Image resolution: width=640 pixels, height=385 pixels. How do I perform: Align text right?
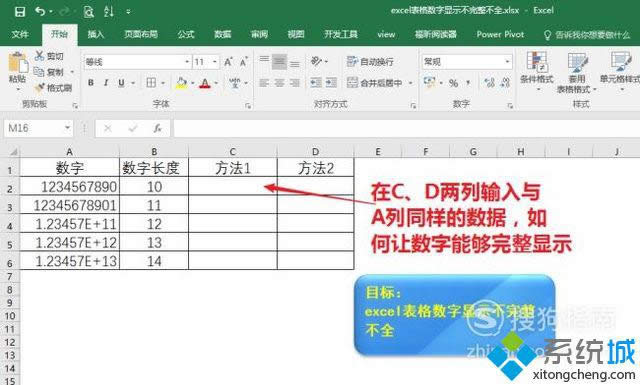click(x=295, y=83)
